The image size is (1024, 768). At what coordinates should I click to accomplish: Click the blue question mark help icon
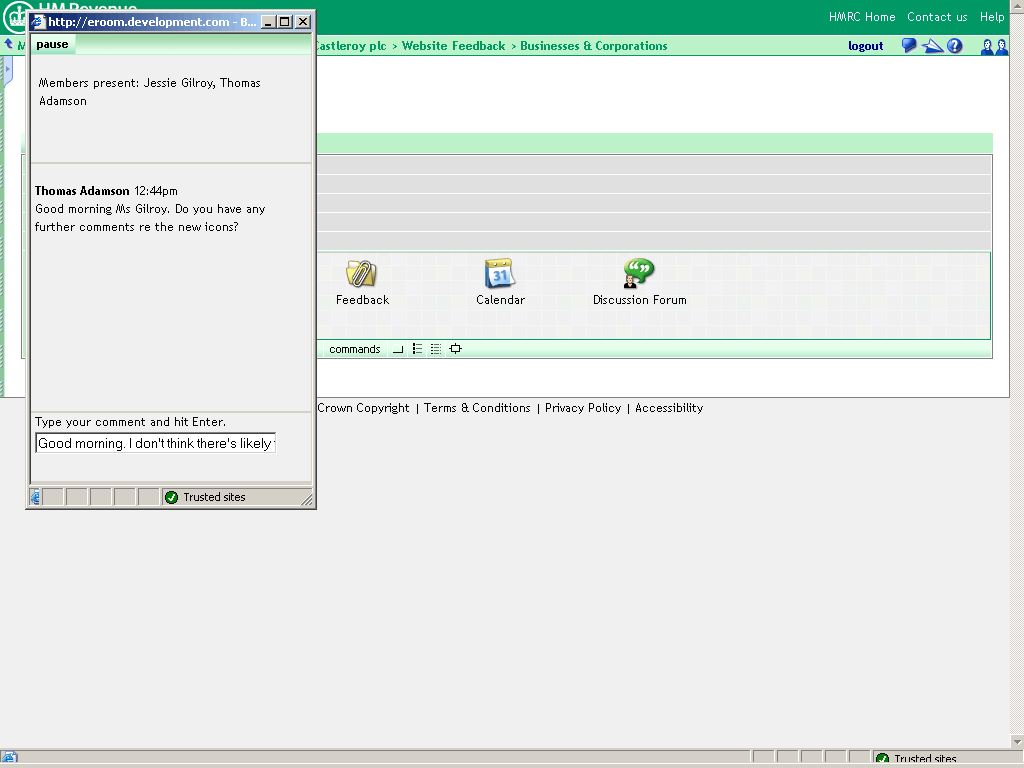(x=955, y=46)
